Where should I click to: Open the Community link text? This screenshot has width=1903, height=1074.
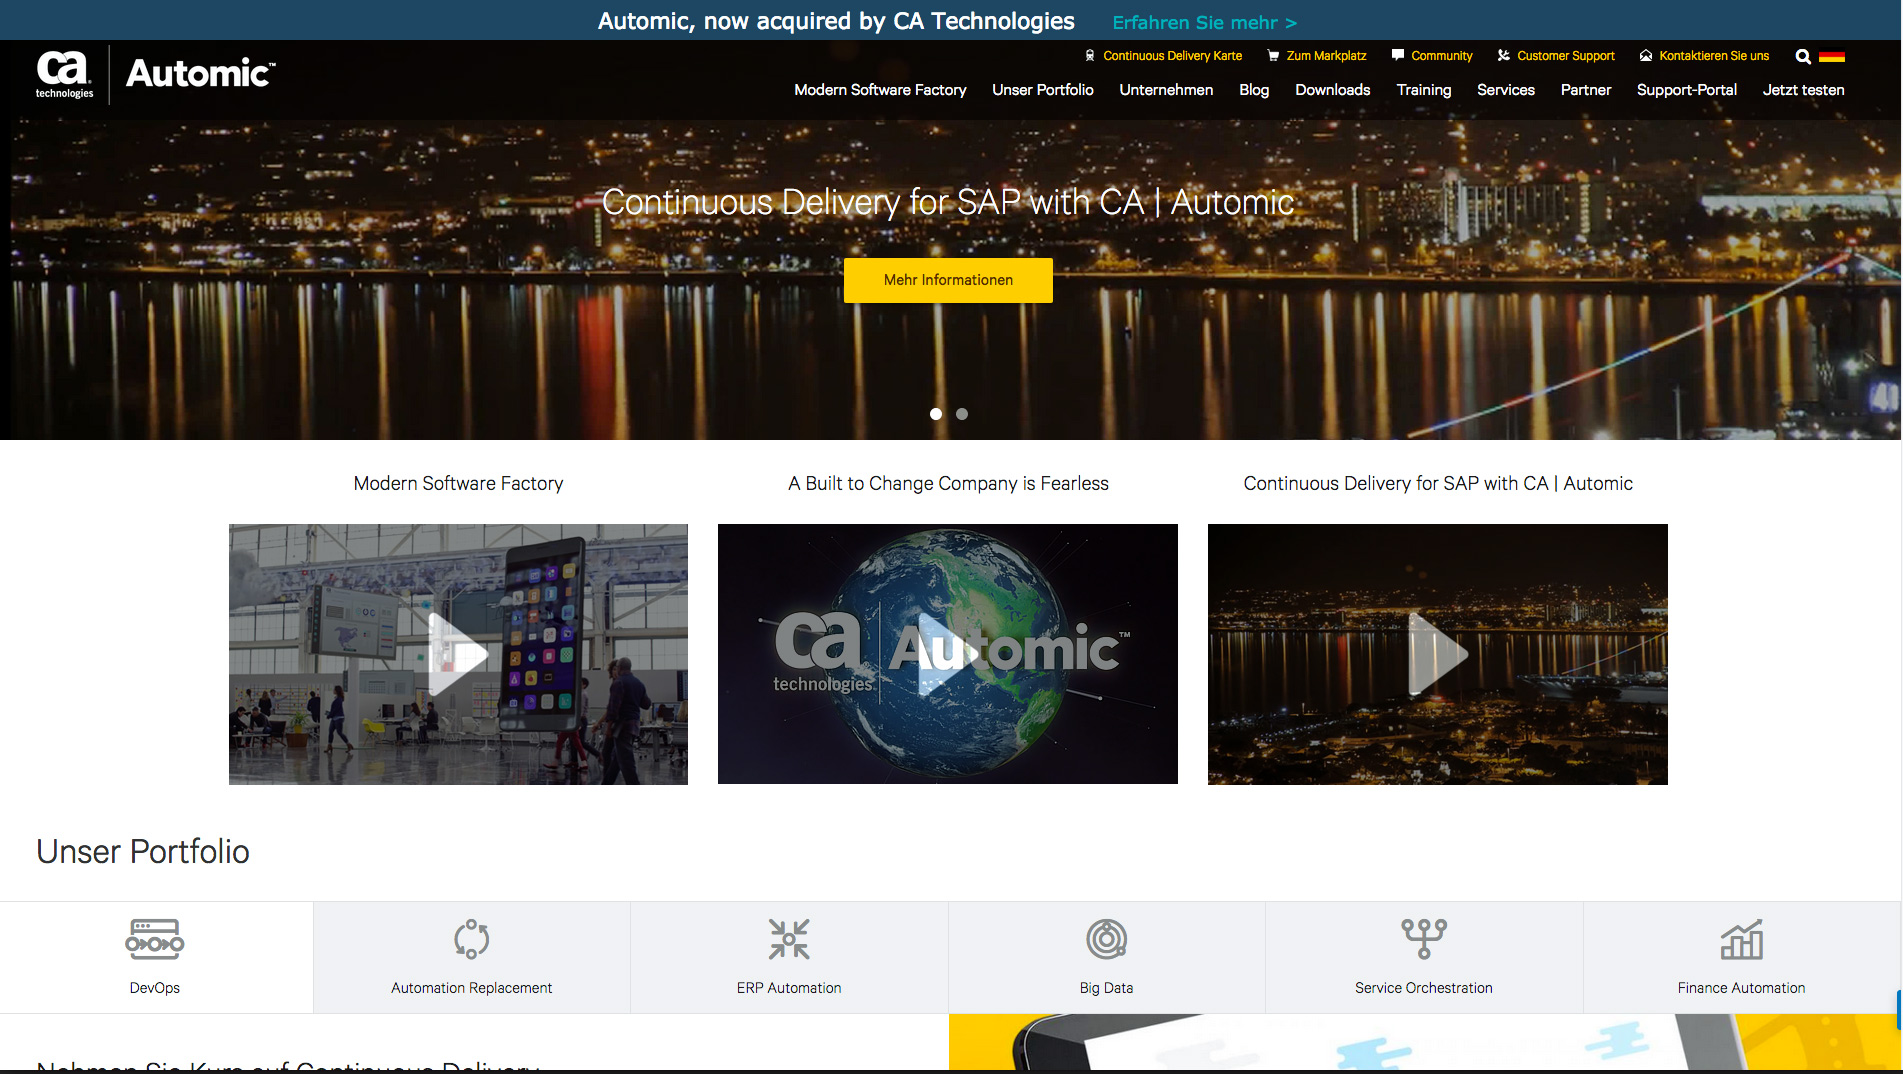(x=1441, y=56)
